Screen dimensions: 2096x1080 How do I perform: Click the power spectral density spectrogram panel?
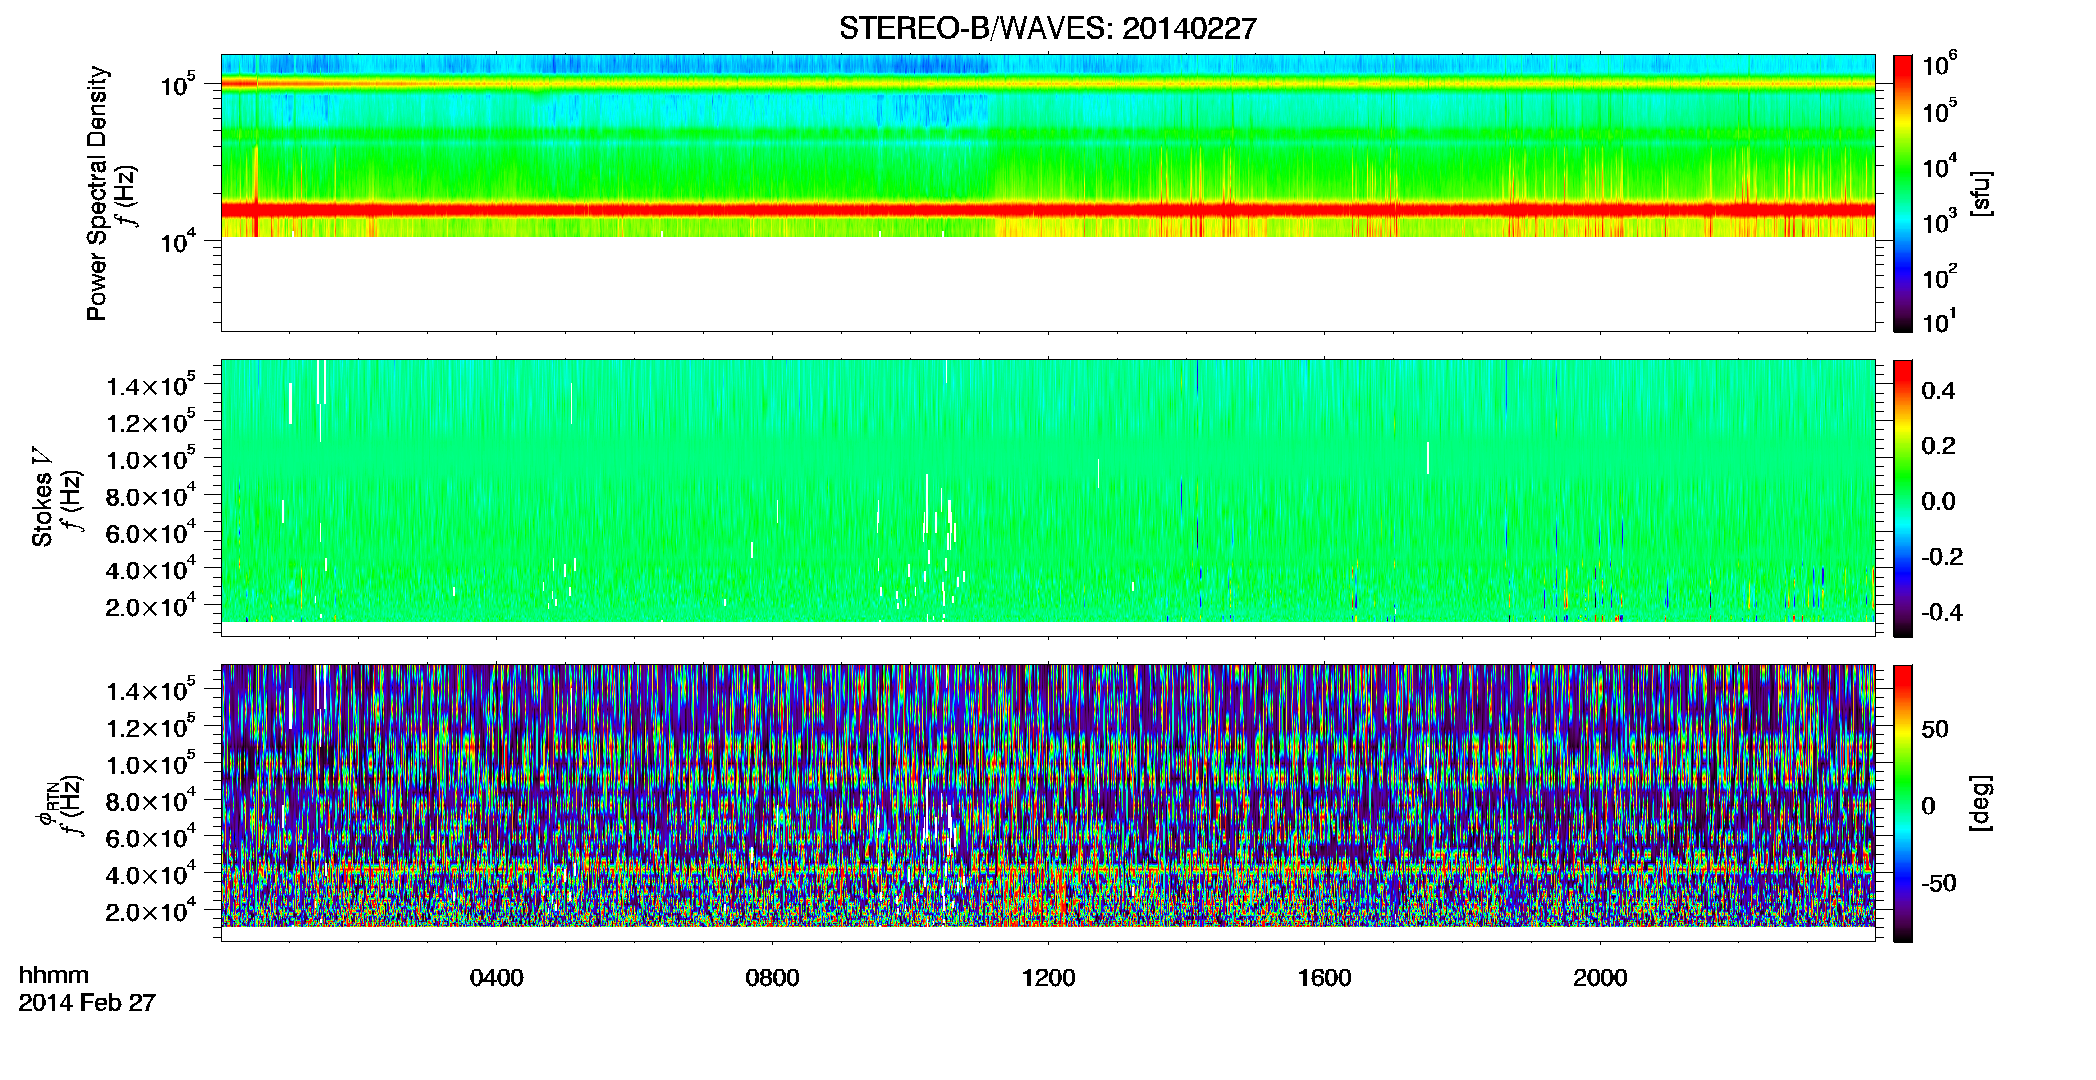pos(1048,193)
